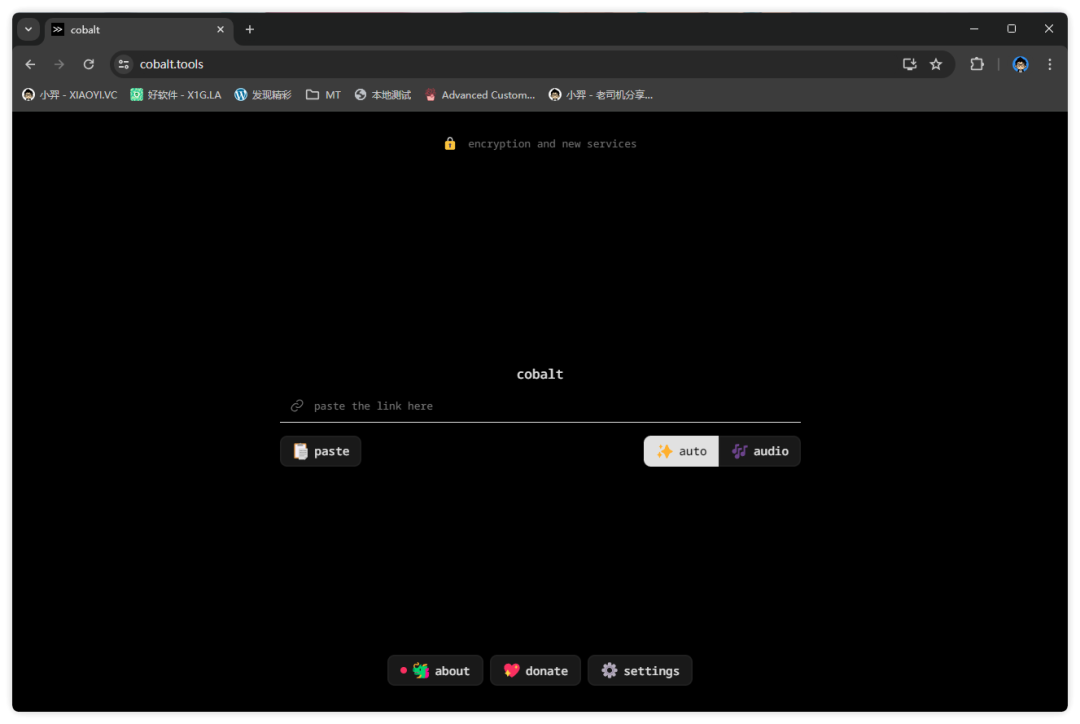Open cobalt settings
The image size is (1080, 724).
[640, 670]
